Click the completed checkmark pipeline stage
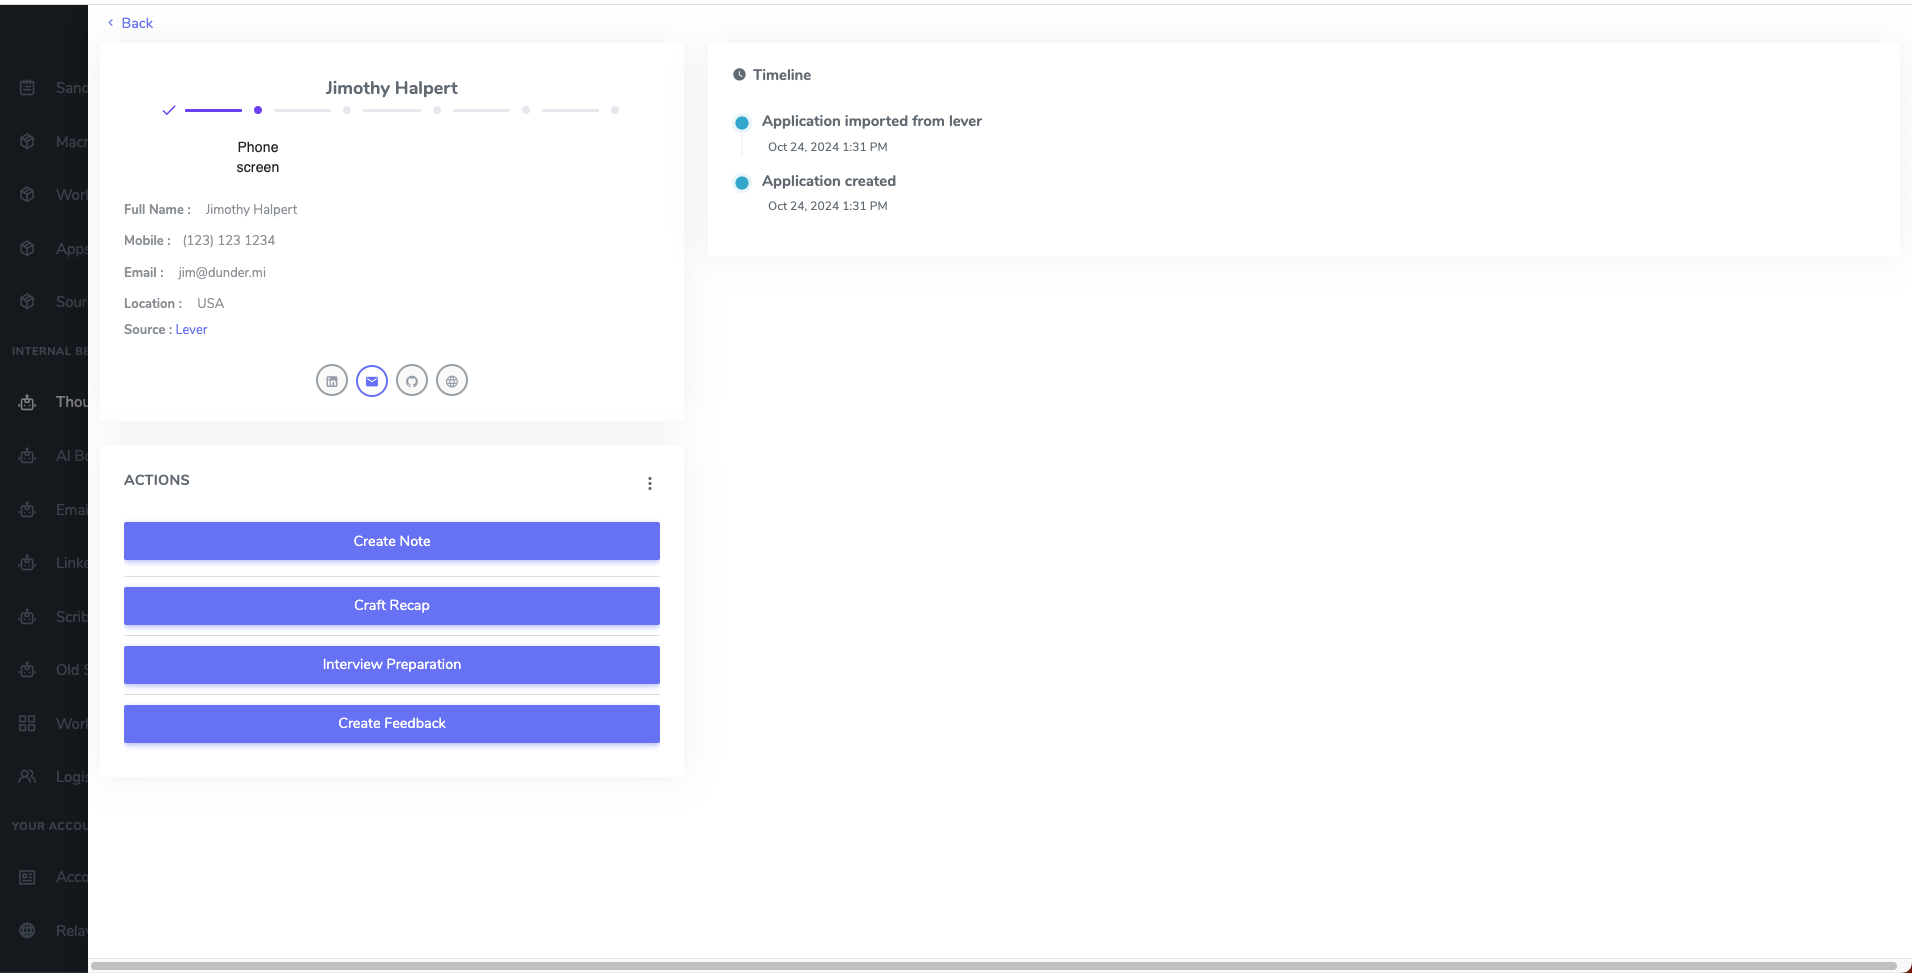The image size is (1912, 973). coord(169,110)
